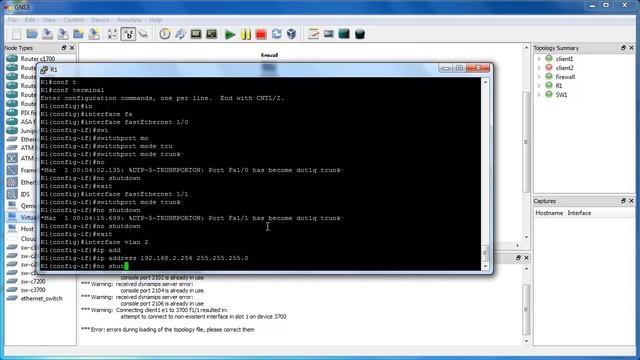Viewport: 640px width, 360px height.
Task: Start all devices with green play button
Action: (230, 34)
